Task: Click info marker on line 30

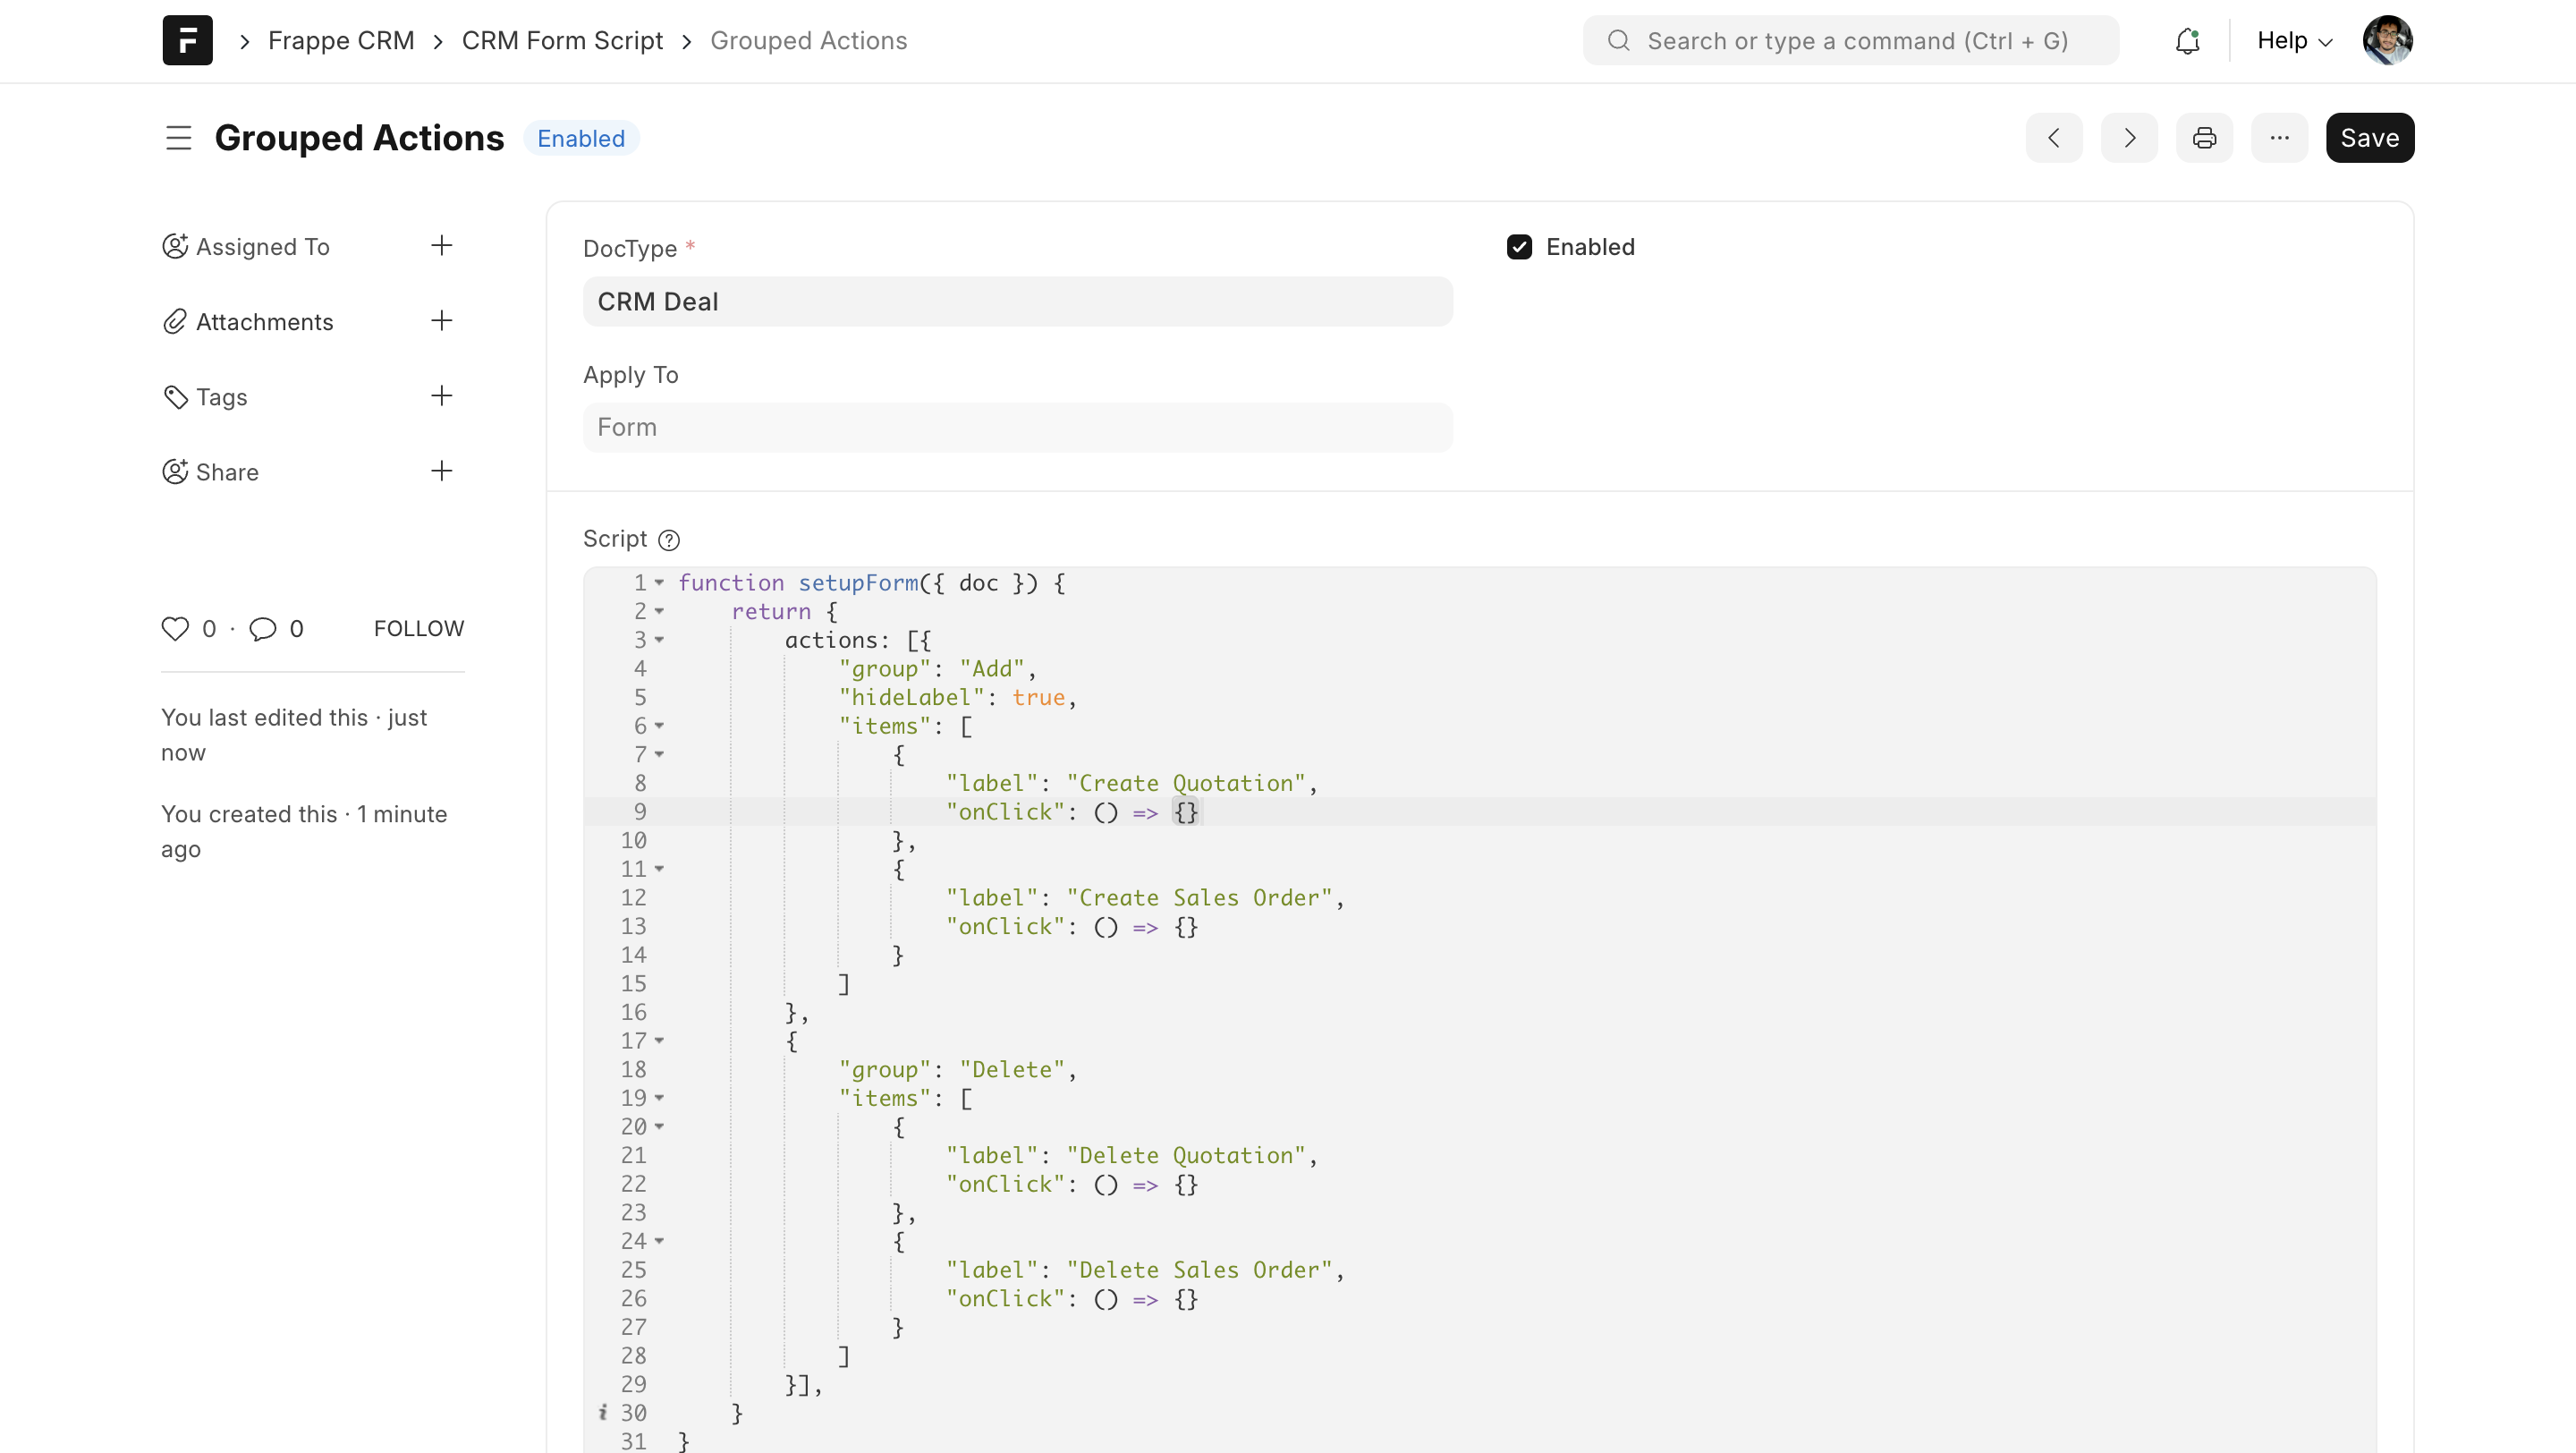Action: [x=603, y=1412]
